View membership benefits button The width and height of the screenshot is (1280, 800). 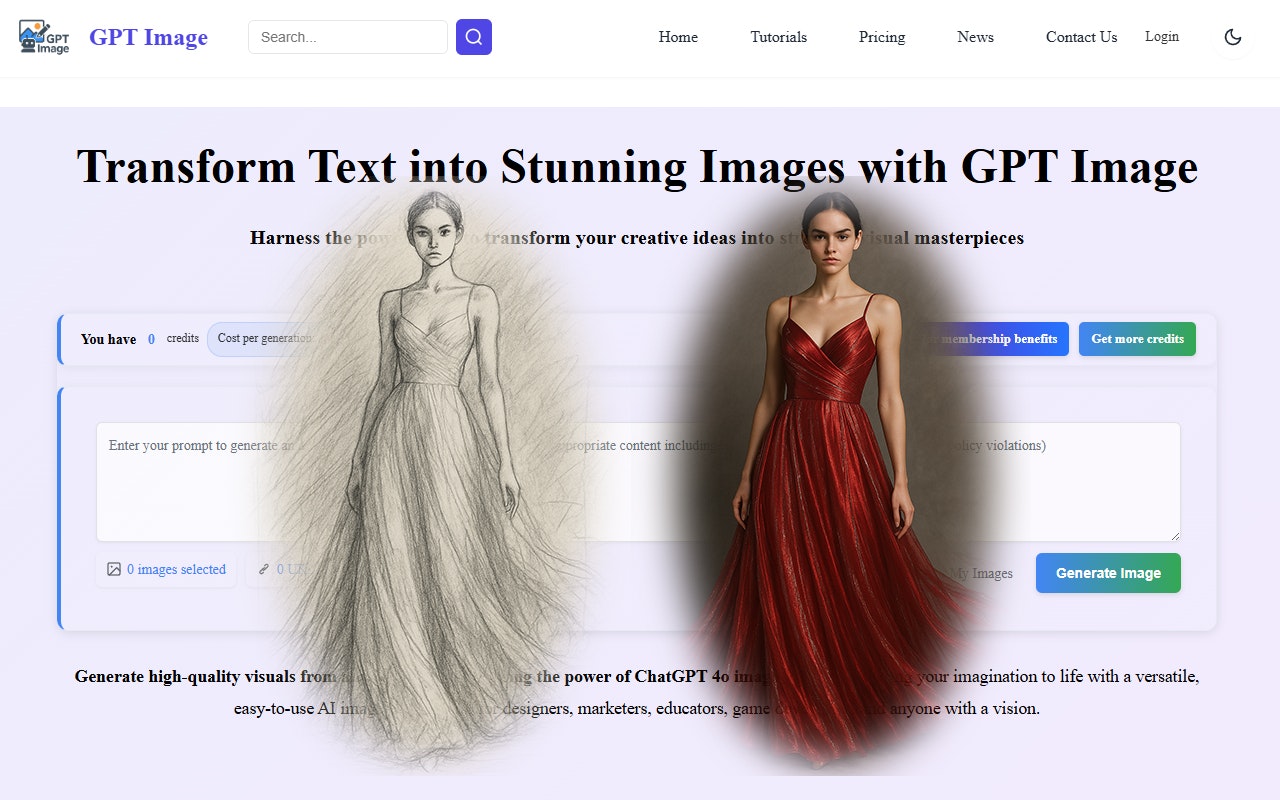[x=995, y=339]
